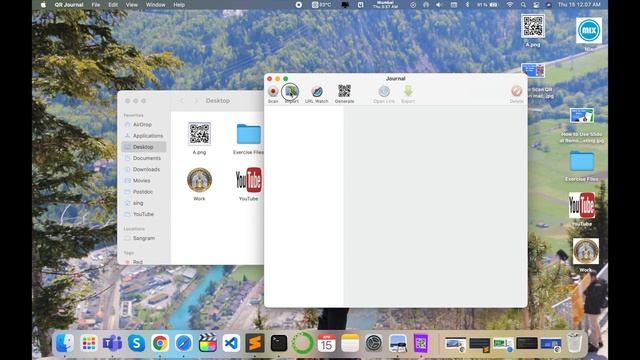Click the Finder forward arrow

tap(196, 101)
